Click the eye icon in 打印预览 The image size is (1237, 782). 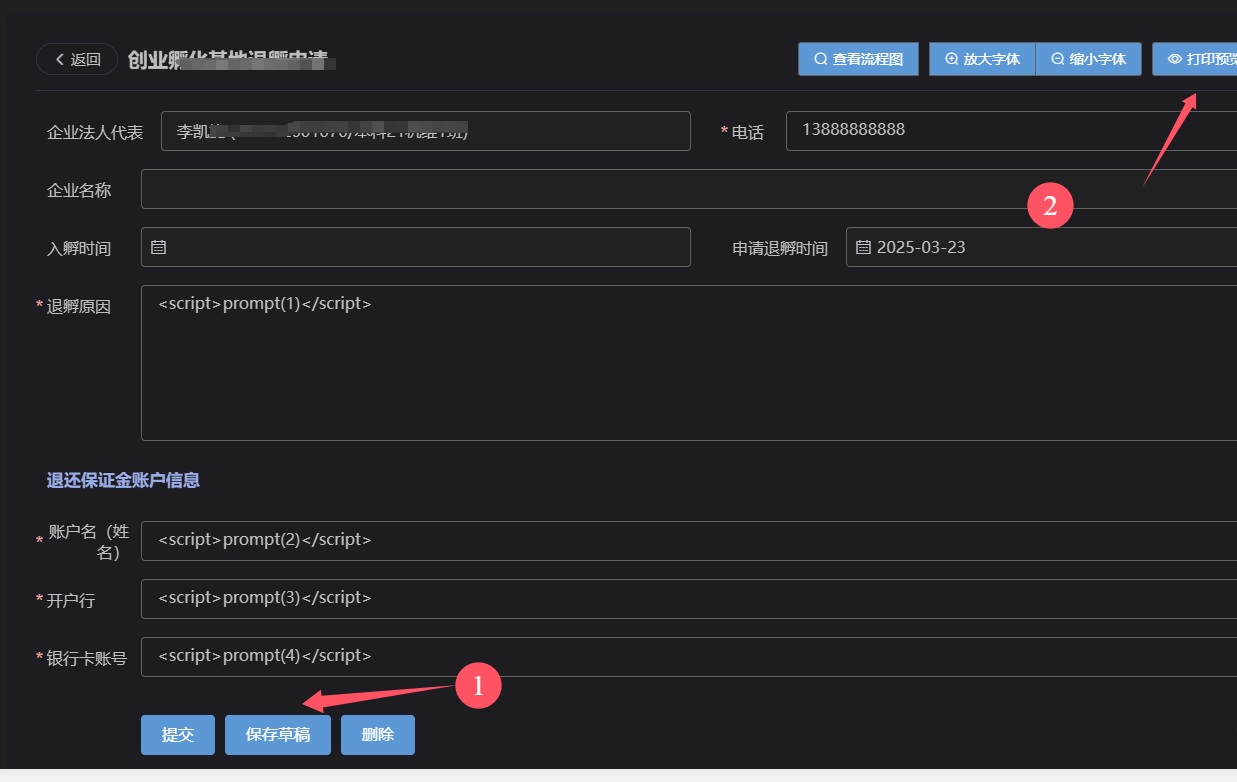click(x=1175, y=59)
